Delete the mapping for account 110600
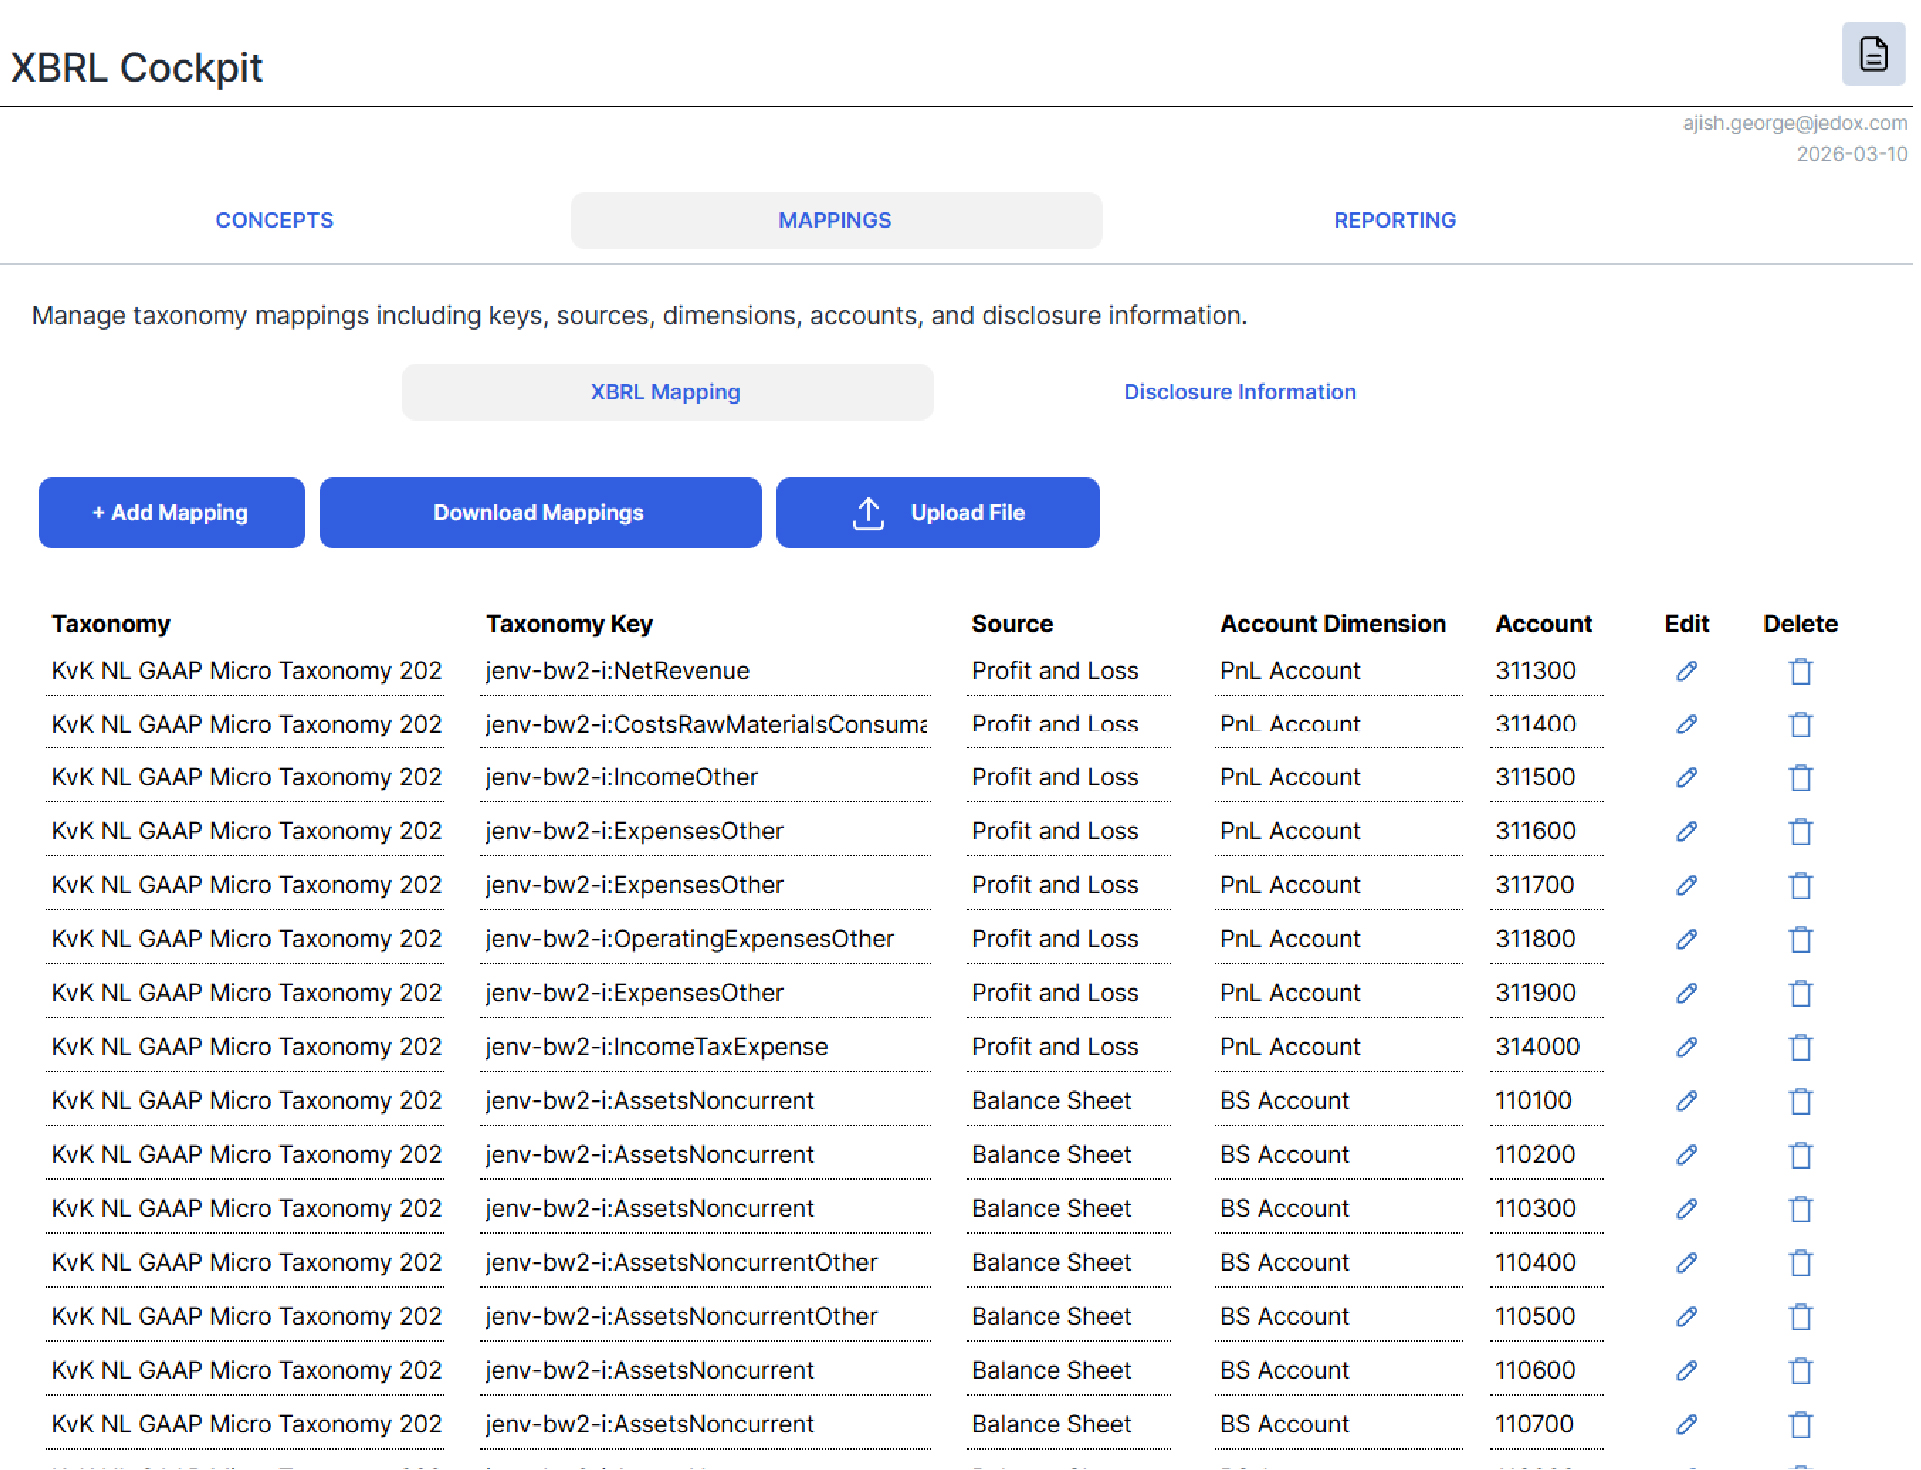1921x1470 pixels. 1800,1371
